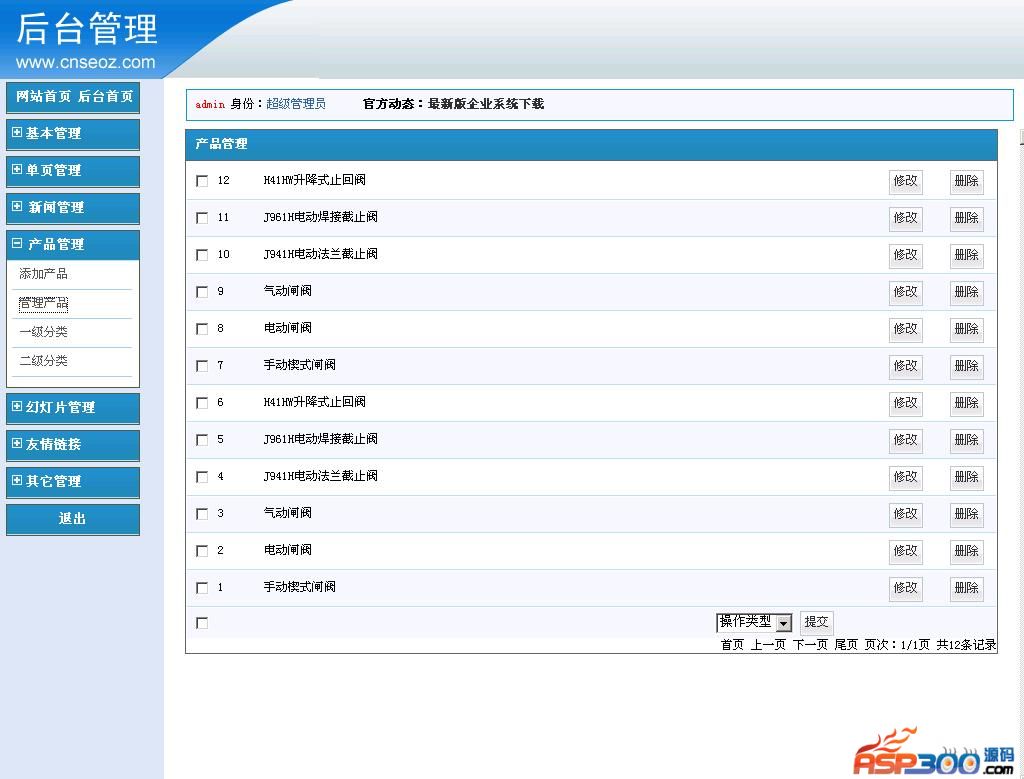Viewport: 1024px width, 779px height.
Task: Click 修改 for product 7
Action: coord(906,366)
